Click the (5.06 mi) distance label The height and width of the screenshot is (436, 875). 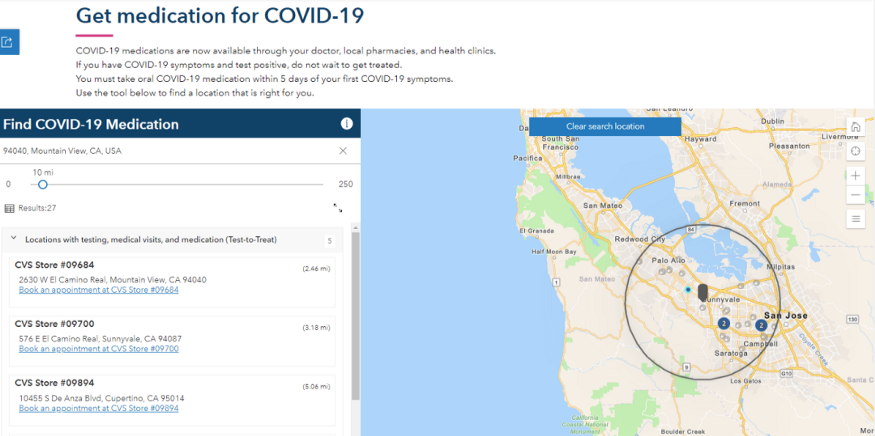click(x=316, y=386)
